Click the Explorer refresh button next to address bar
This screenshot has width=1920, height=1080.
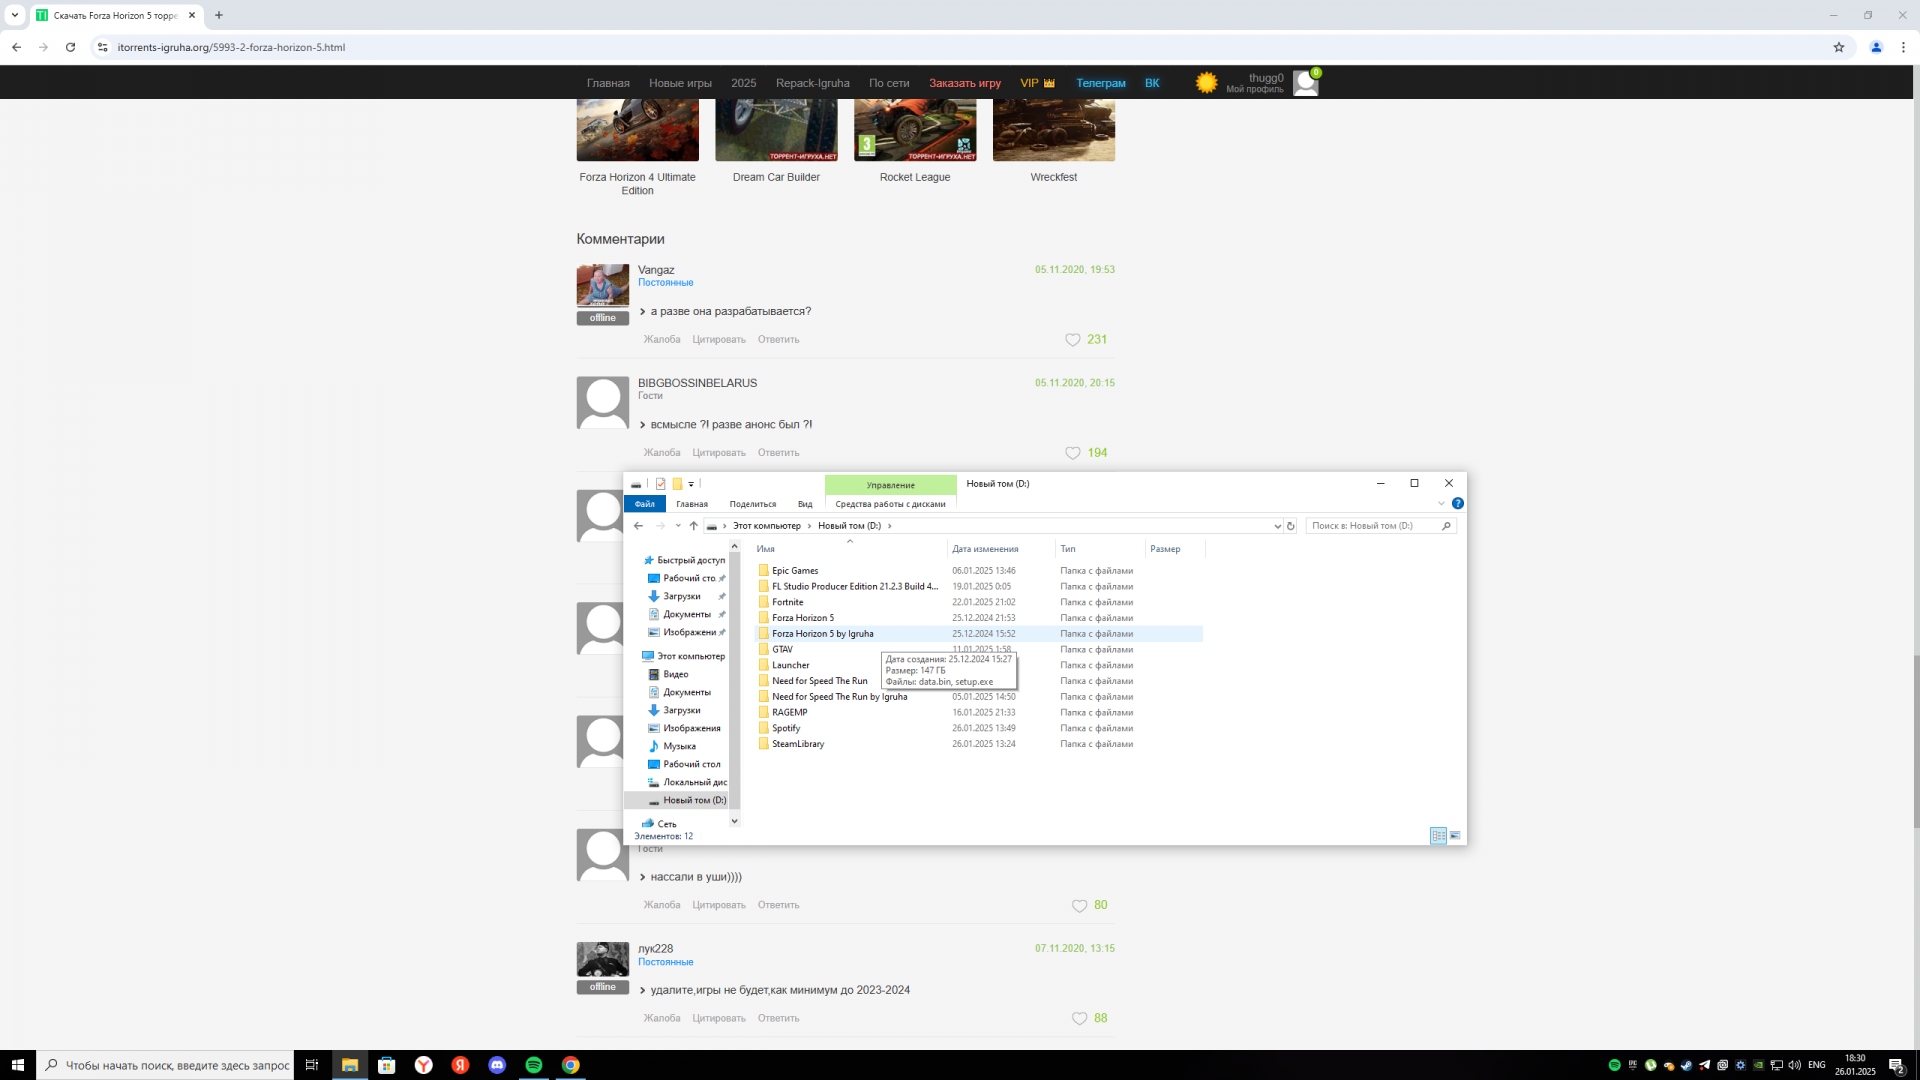click(x=1290, y=526)
